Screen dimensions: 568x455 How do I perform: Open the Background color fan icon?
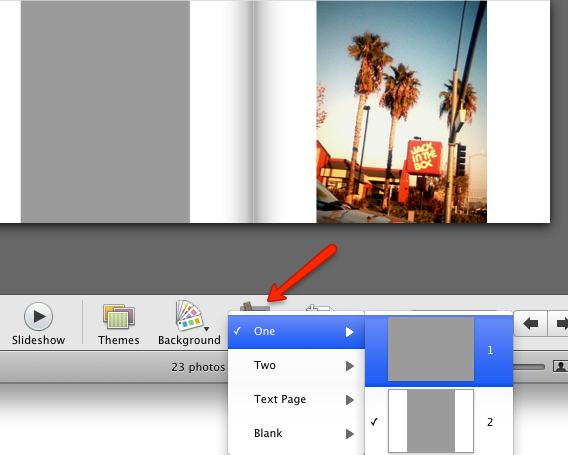(189, 315)
